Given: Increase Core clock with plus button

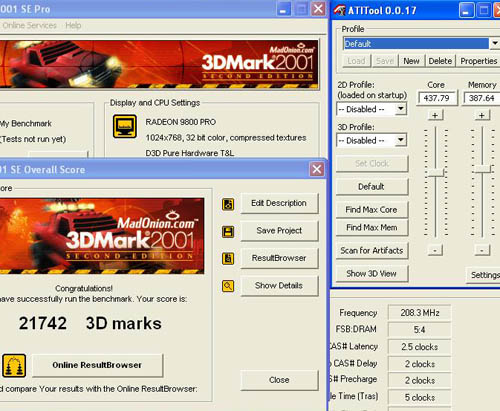Looking at the screenshot, I should 435,115.
